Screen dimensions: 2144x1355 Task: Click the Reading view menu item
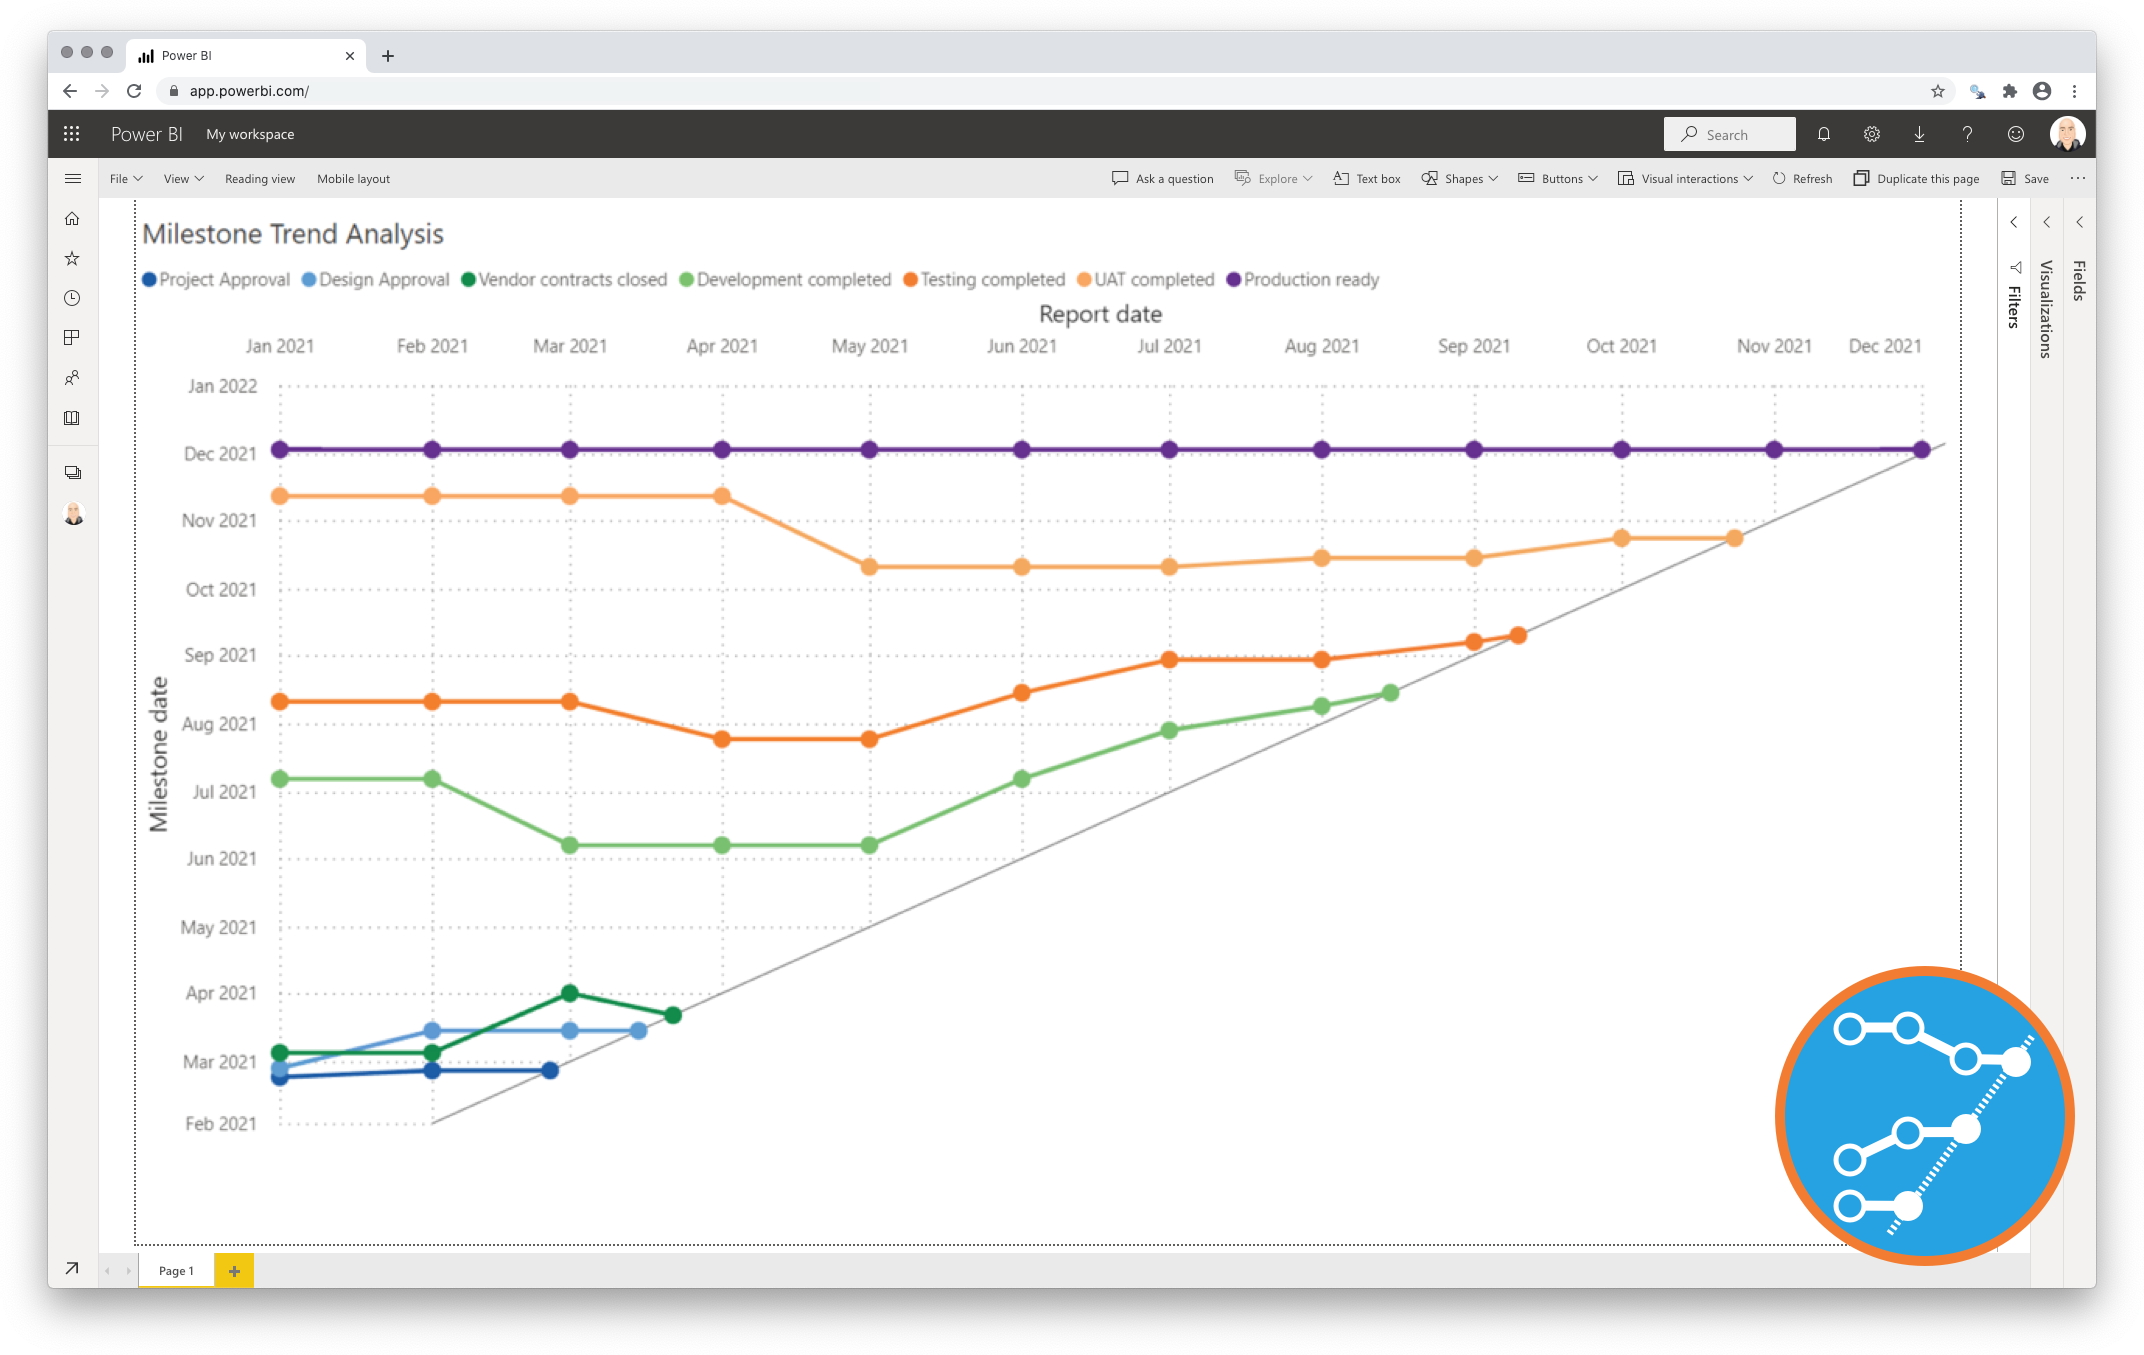[259, 178]
